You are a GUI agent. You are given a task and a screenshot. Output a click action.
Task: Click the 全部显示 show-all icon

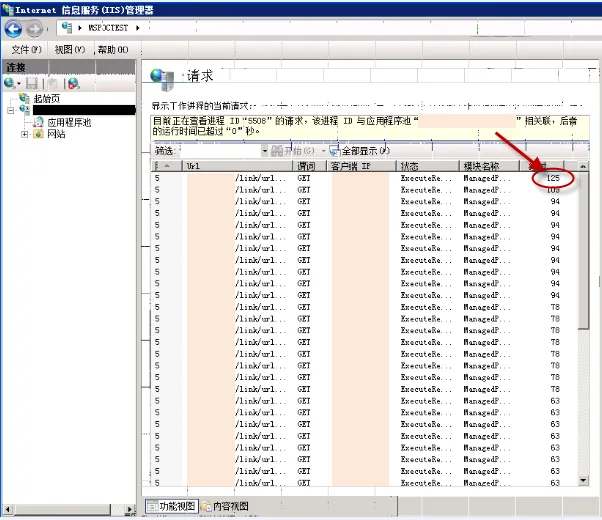coord(334,151)
